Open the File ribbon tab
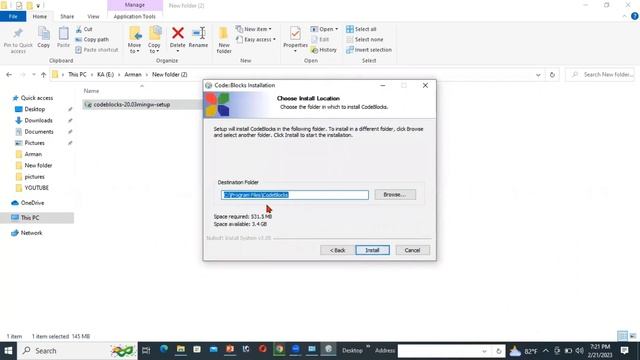This screenshot has width=640, height=360. tap(13, 16)
